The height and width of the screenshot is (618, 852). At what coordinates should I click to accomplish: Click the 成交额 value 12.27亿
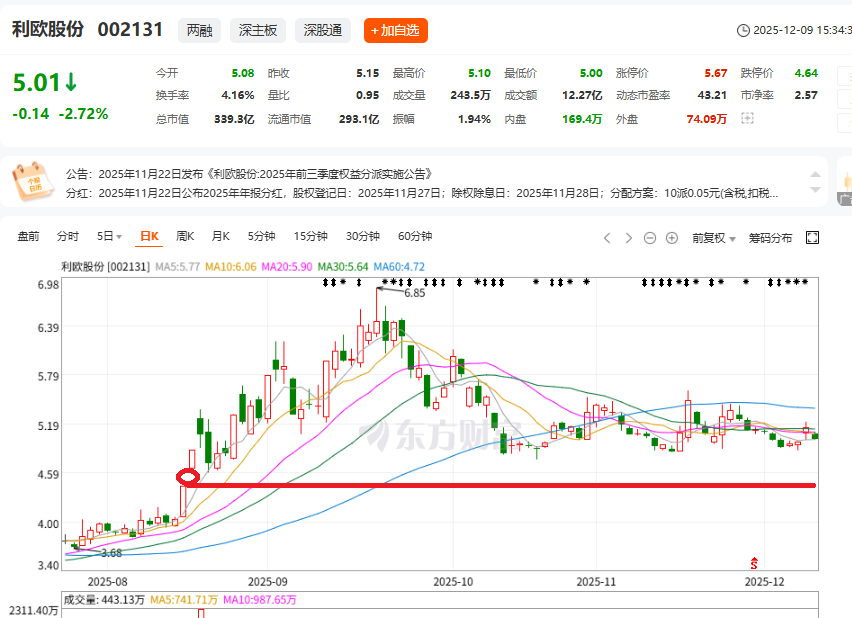[x=582, y=95]
